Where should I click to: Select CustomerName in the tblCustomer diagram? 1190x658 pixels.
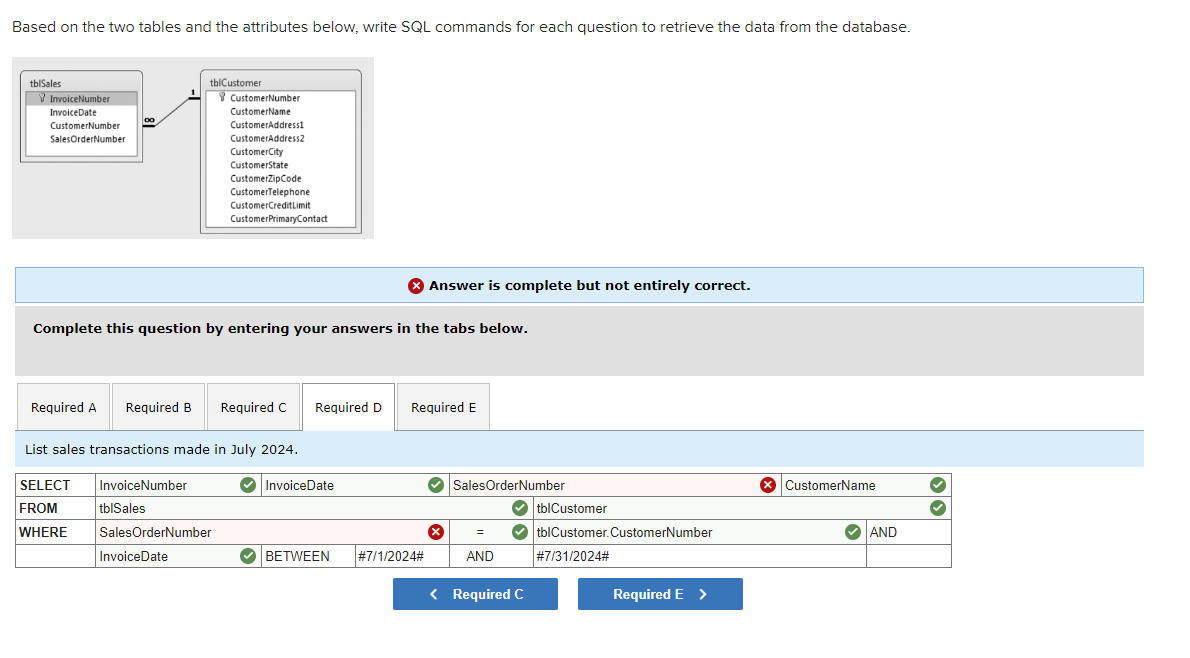260,112
